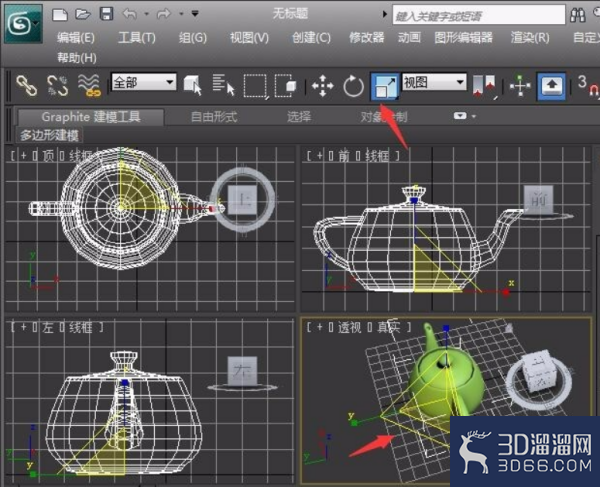Image resolution: width=600 pixels, height=487 pixels.
Task: Open Select by Name list
Action: point(223,85)
